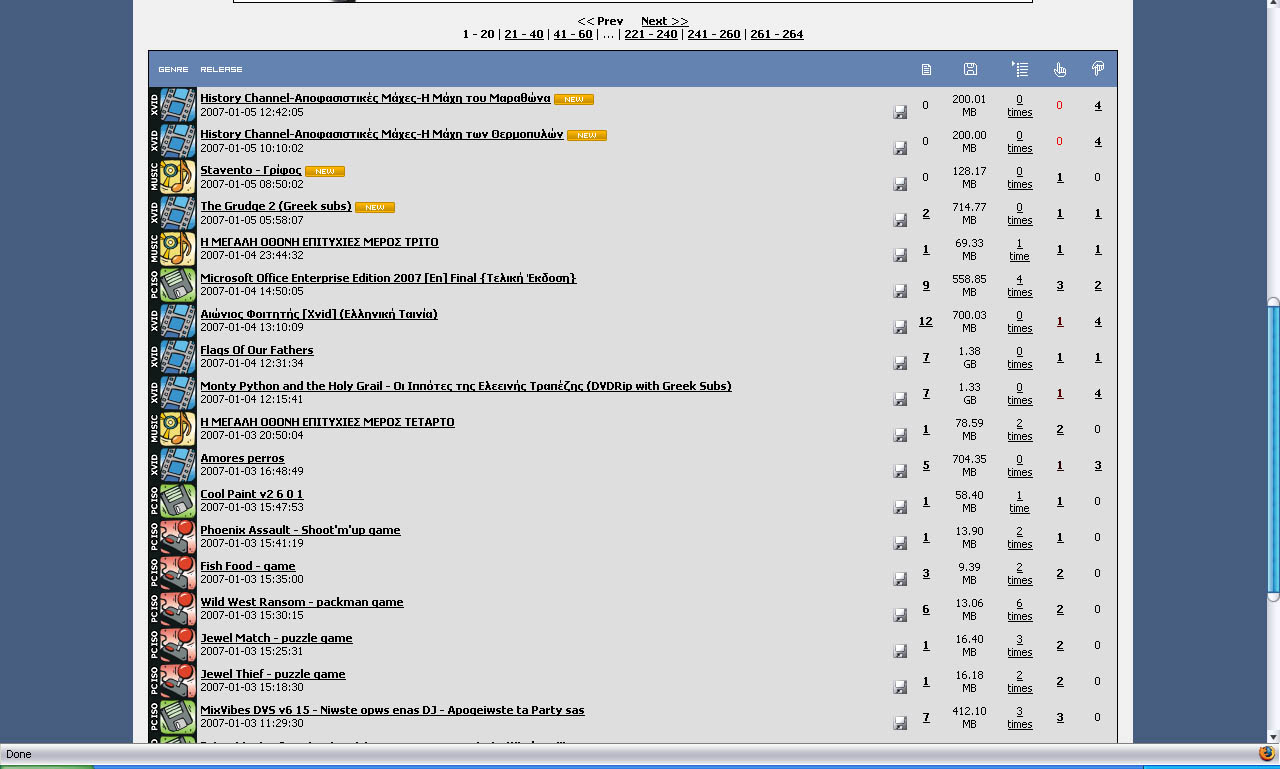
Task: Click the disk icon for Monty Python row
Action: coord(900,400)
